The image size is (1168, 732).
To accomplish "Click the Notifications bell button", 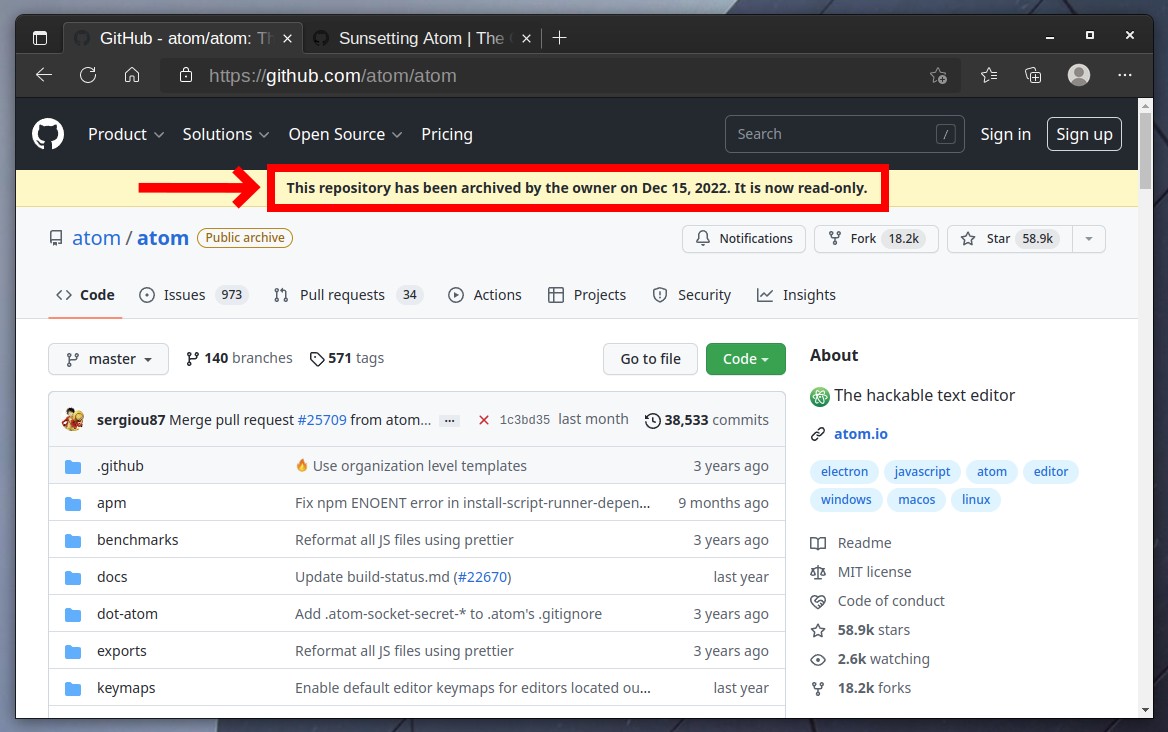I will [x=743, y=238].
